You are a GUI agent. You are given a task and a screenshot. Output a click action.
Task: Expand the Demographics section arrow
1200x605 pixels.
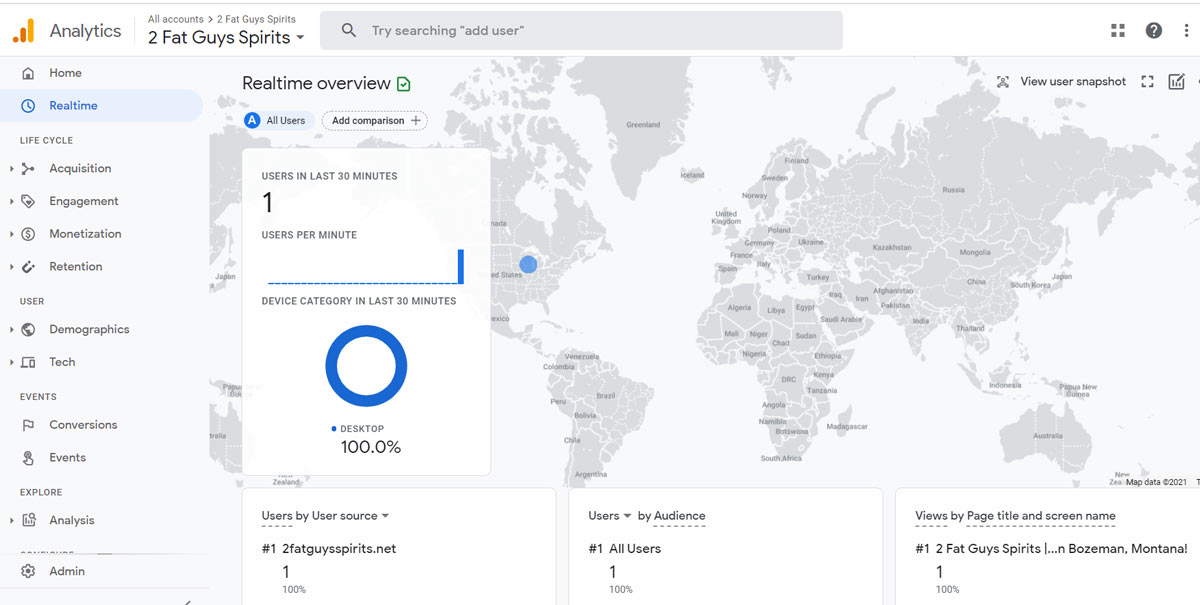[x=12, y=330]
